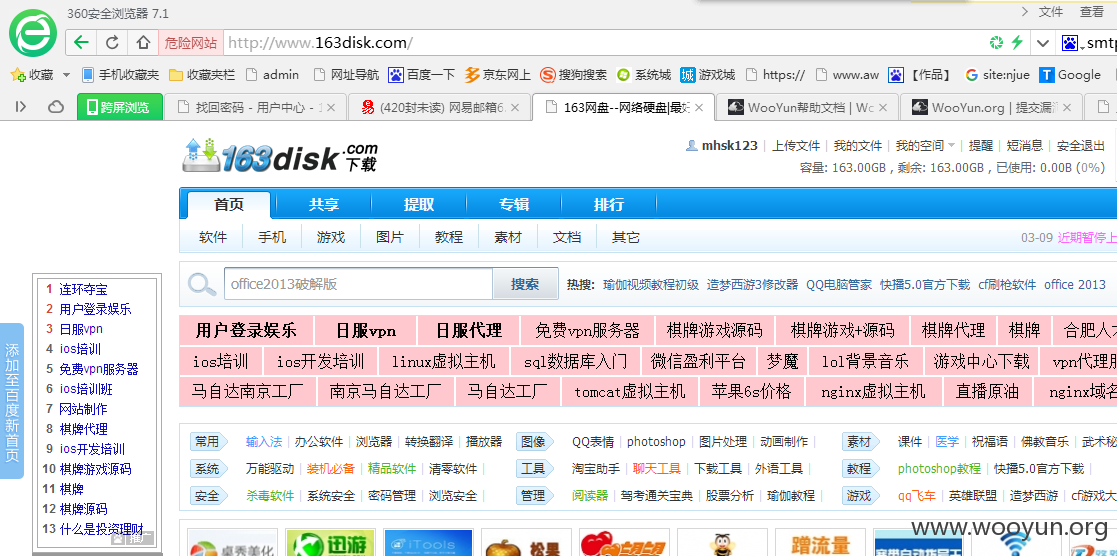Screen dimensions: 1117x556
Task: Click hot search 瑜伽视频教程初级
Action: [650, 284]
